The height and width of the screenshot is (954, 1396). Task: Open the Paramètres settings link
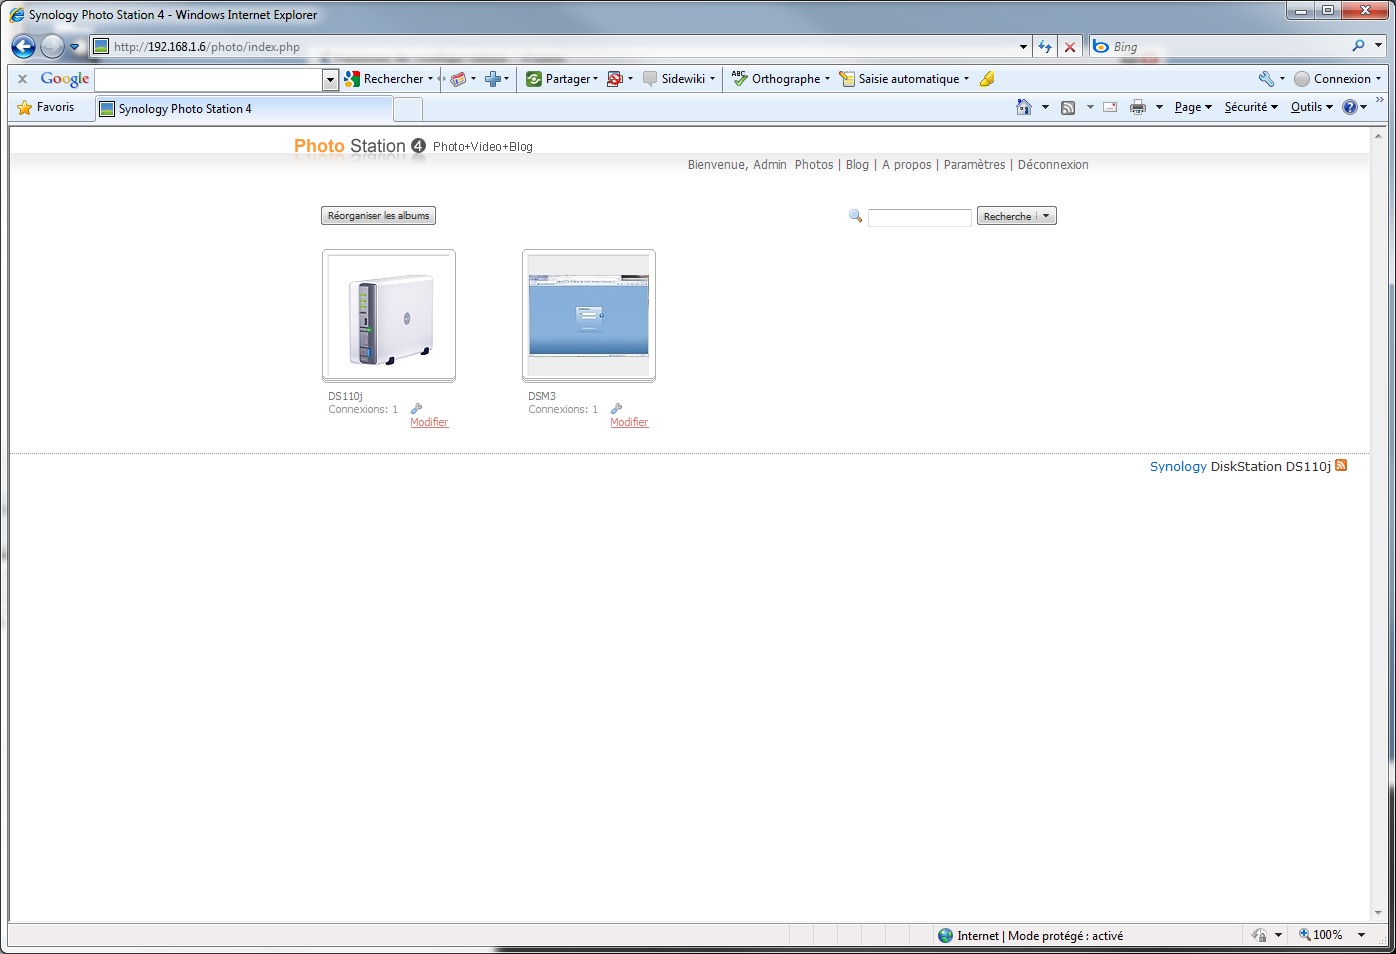click(974, 165)
